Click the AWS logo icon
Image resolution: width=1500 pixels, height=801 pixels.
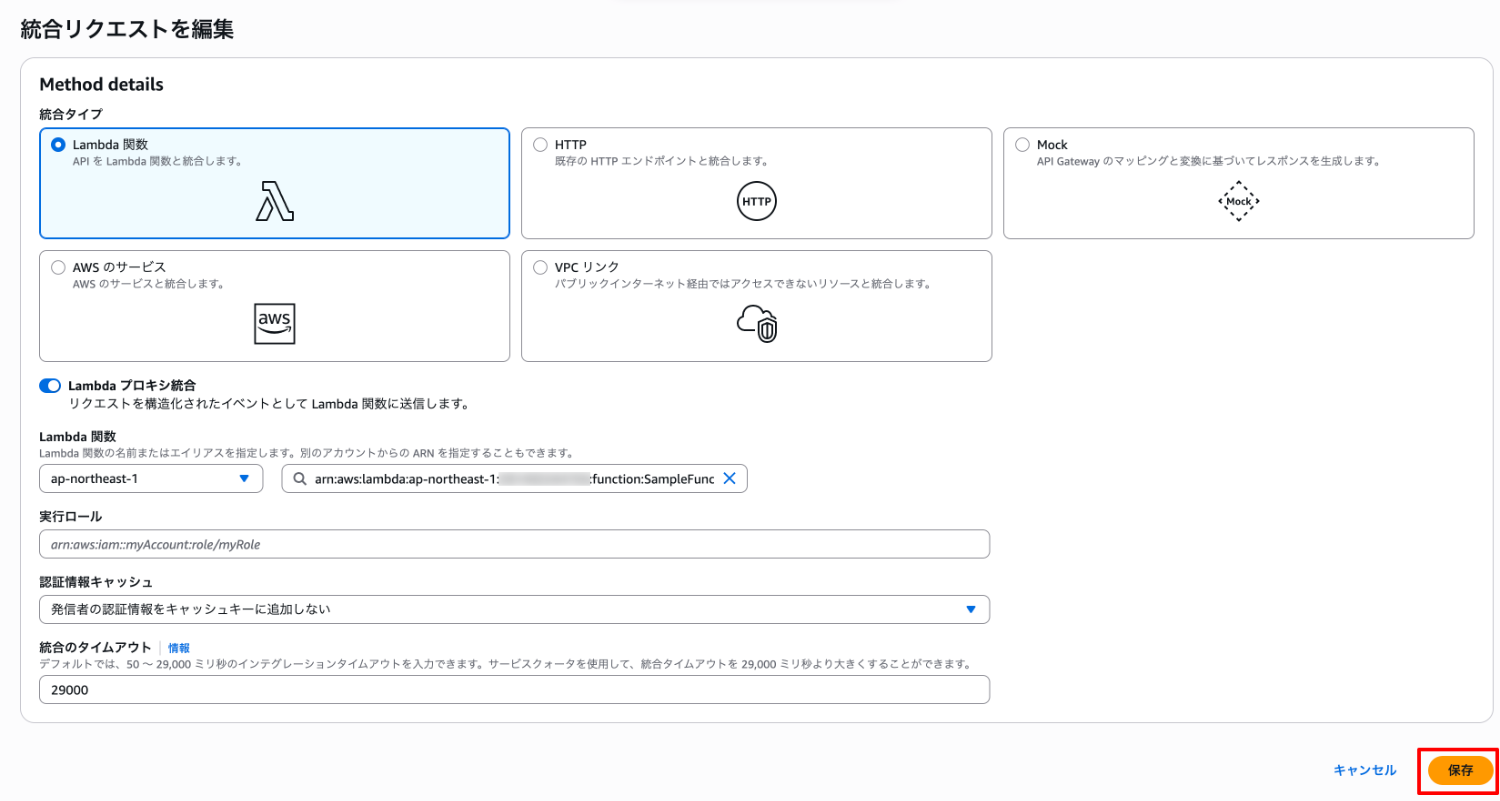click(x=274, y=323)
